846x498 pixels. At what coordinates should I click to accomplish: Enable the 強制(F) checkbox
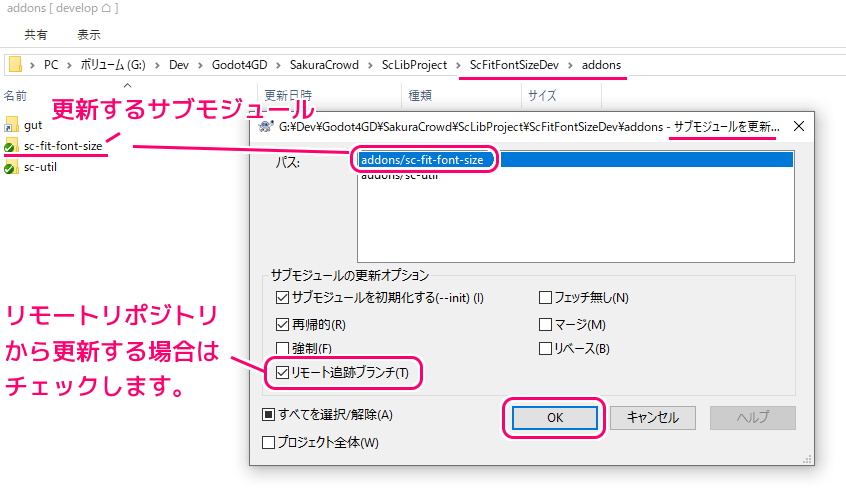[x=281, y=348]
